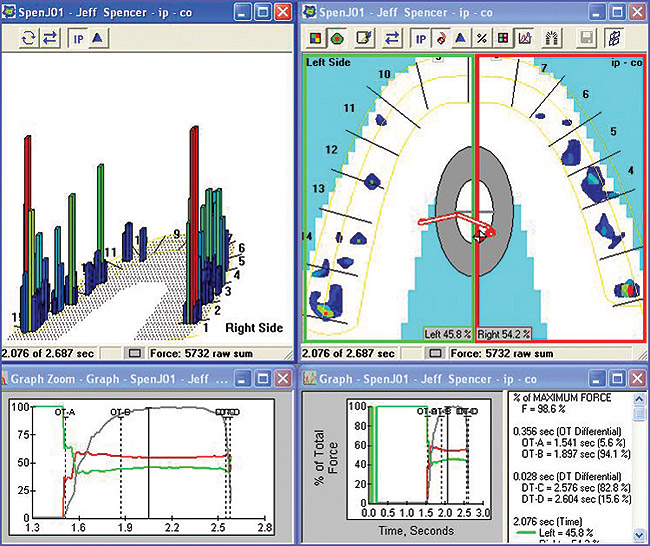Viewport: 650px width, 546px height.
Task: Click the Right 54.2 % label
Action: click(x=503, y=335)
